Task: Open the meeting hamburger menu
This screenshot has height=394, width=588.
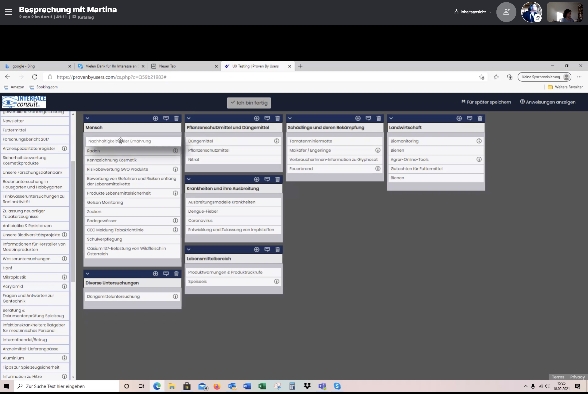Action: (8, 12)
